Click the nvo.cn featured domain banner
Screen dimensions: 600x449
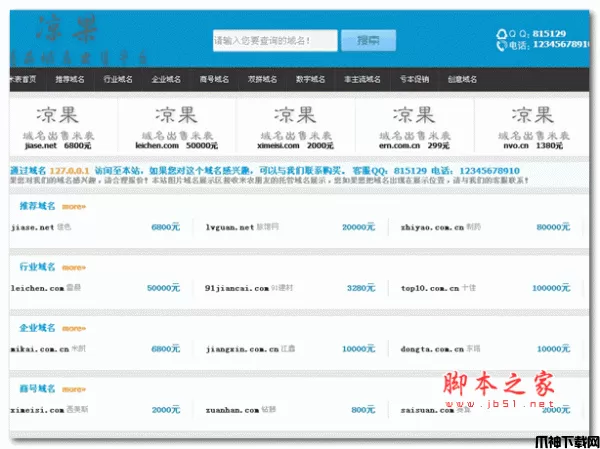click(x=531, y=127)
